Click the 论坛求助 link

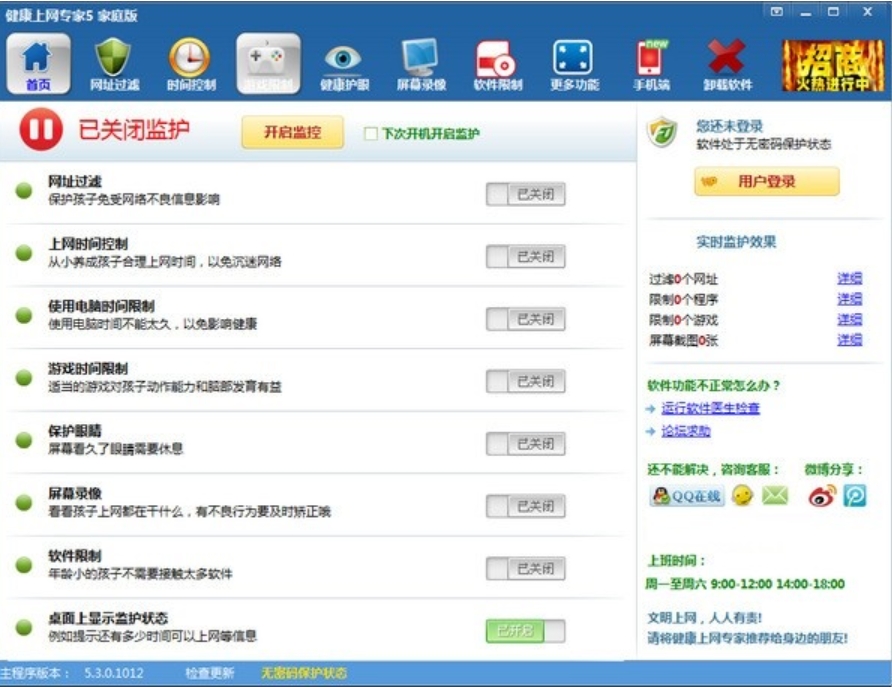pos(685,432)
